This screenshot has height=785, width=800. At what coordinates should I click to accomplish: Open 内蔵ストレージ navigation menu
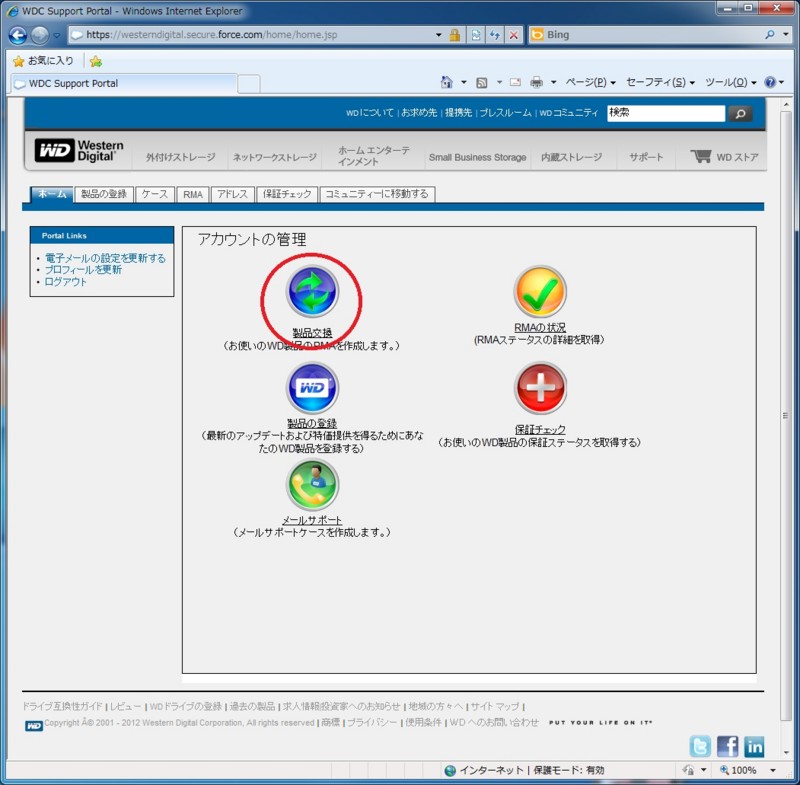(571, 157)
